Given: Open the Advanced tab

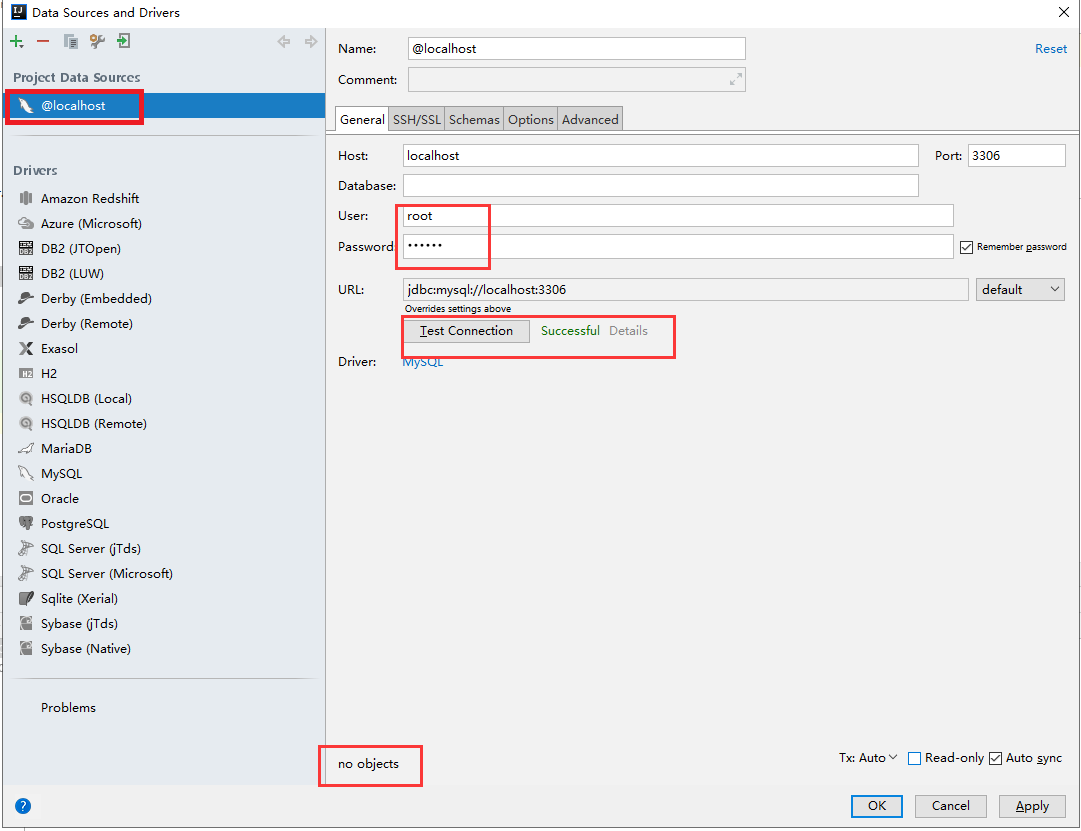Looking at the screenshot, I should [590, 119].
